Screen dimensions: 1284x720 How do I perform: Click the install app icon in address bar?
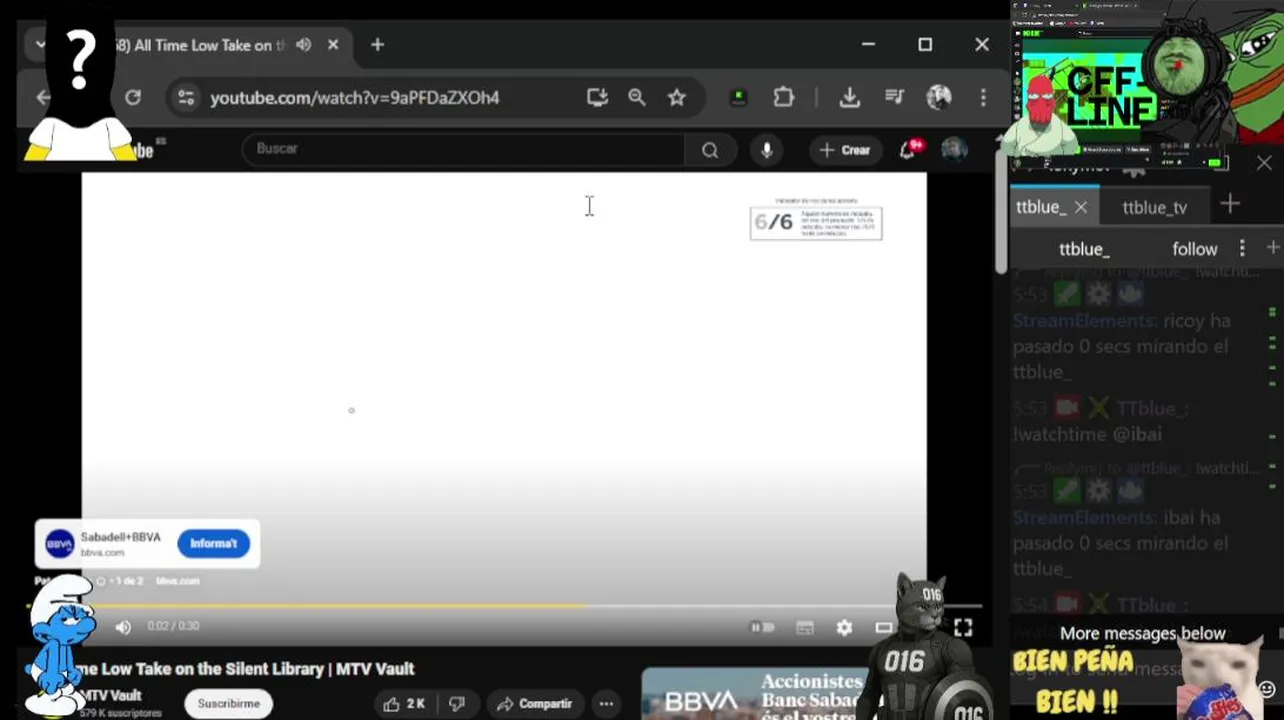pyautogui.click(x=597, y=97)
